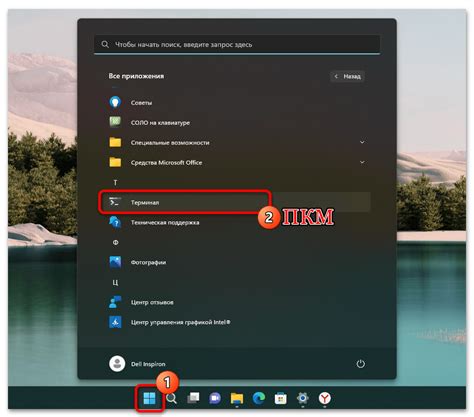
Task: Open File Explorer from taskbar
Action: [x=237, y=398]
